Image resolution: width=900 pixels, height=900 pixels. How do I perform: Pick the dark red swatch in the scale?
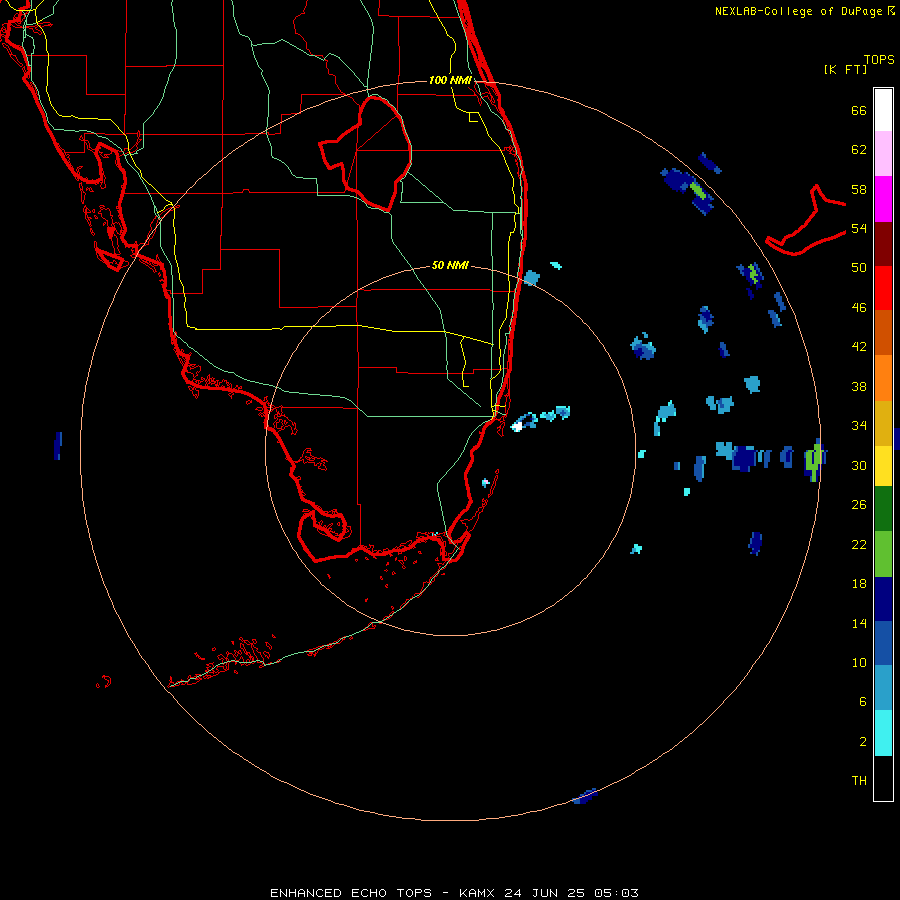883,244
